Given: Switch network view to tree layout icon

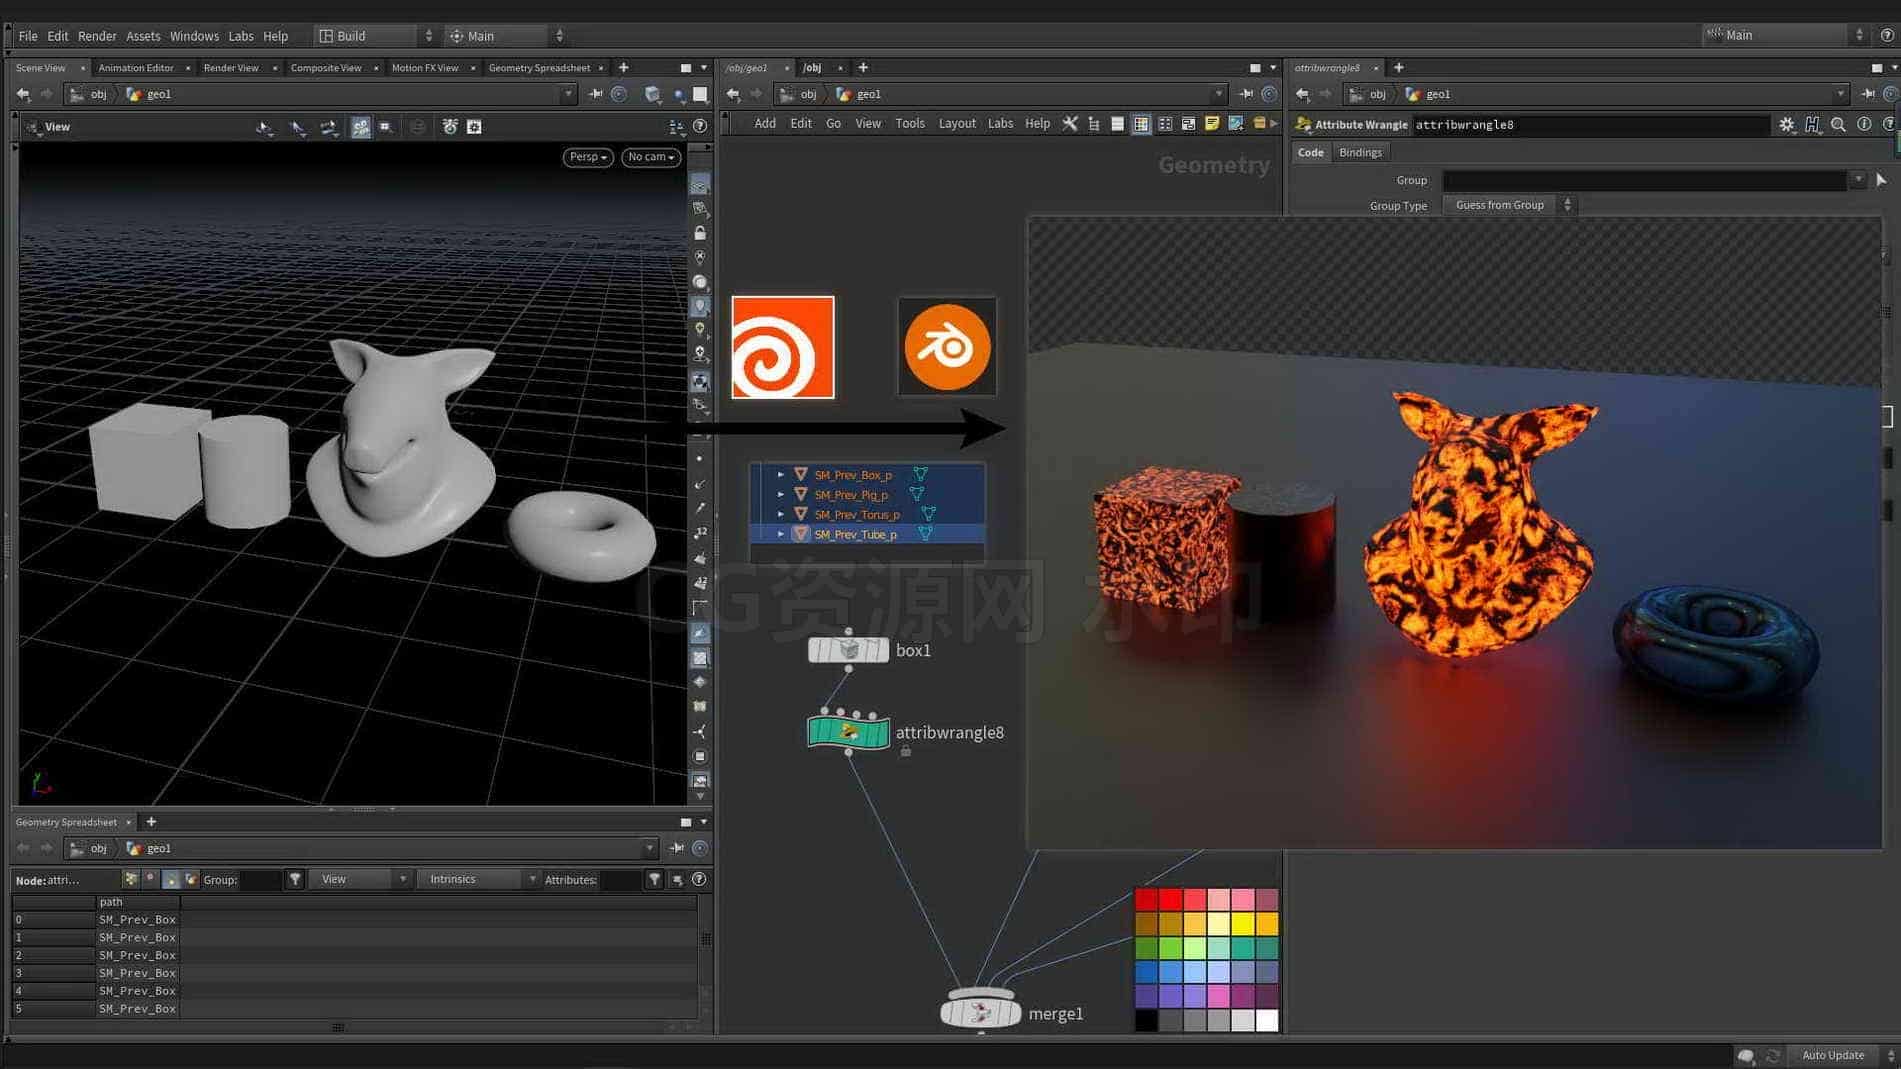Looking at the screenshot, I should tap(1094, 124).
